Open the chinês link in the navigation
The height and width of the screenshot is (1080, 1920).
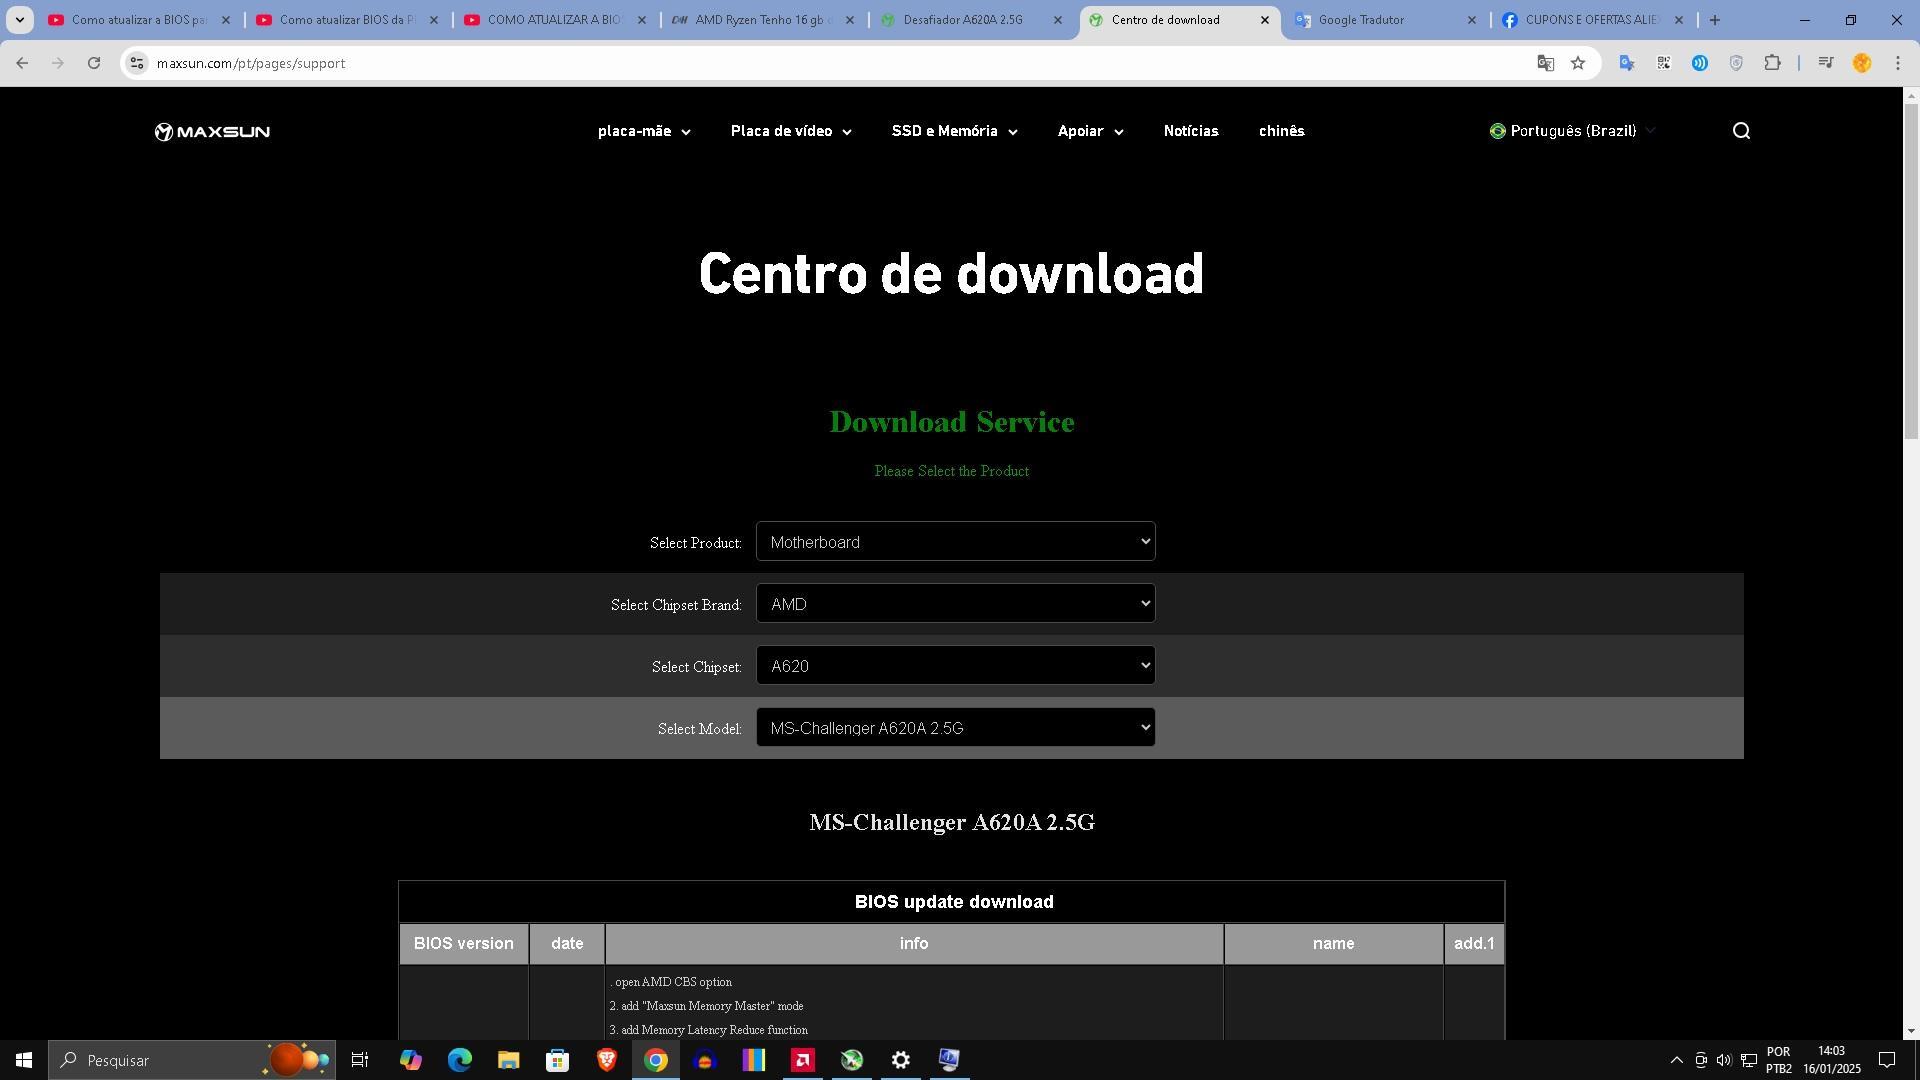(x=1281, y=132)
